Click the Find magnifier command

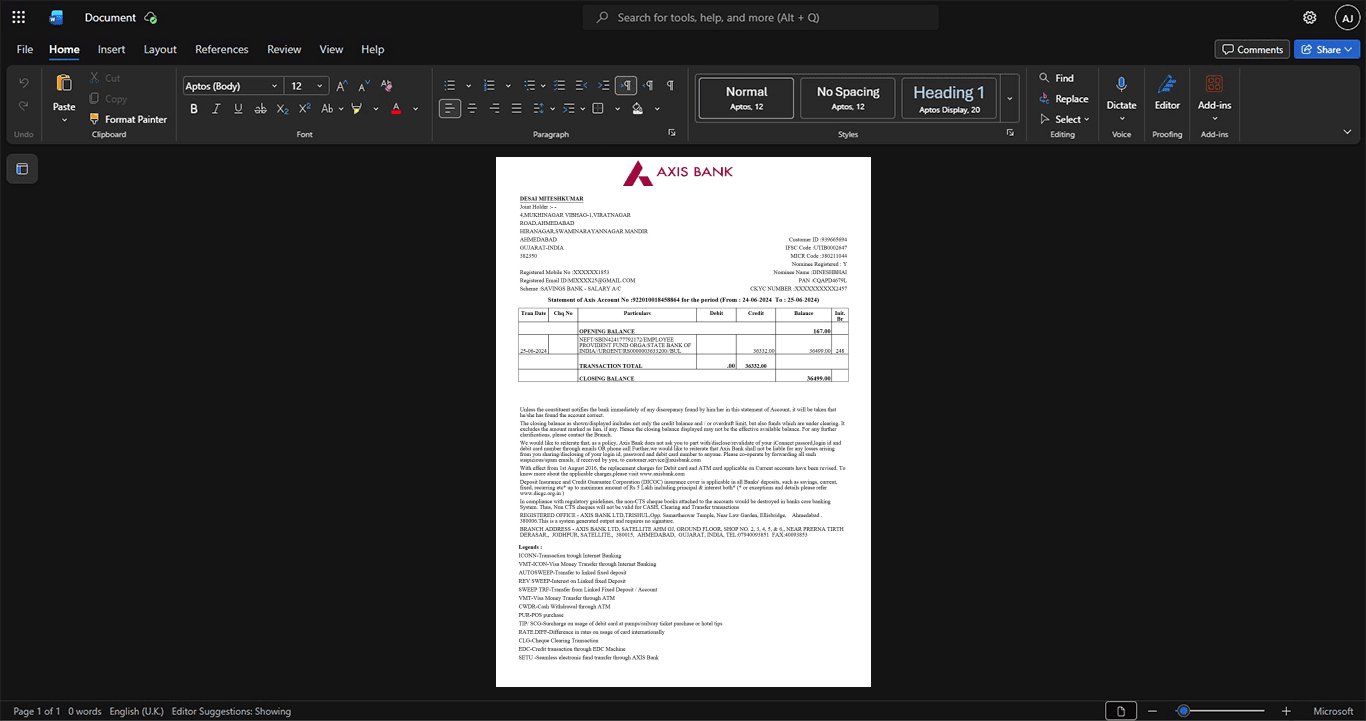[1056, 78]
